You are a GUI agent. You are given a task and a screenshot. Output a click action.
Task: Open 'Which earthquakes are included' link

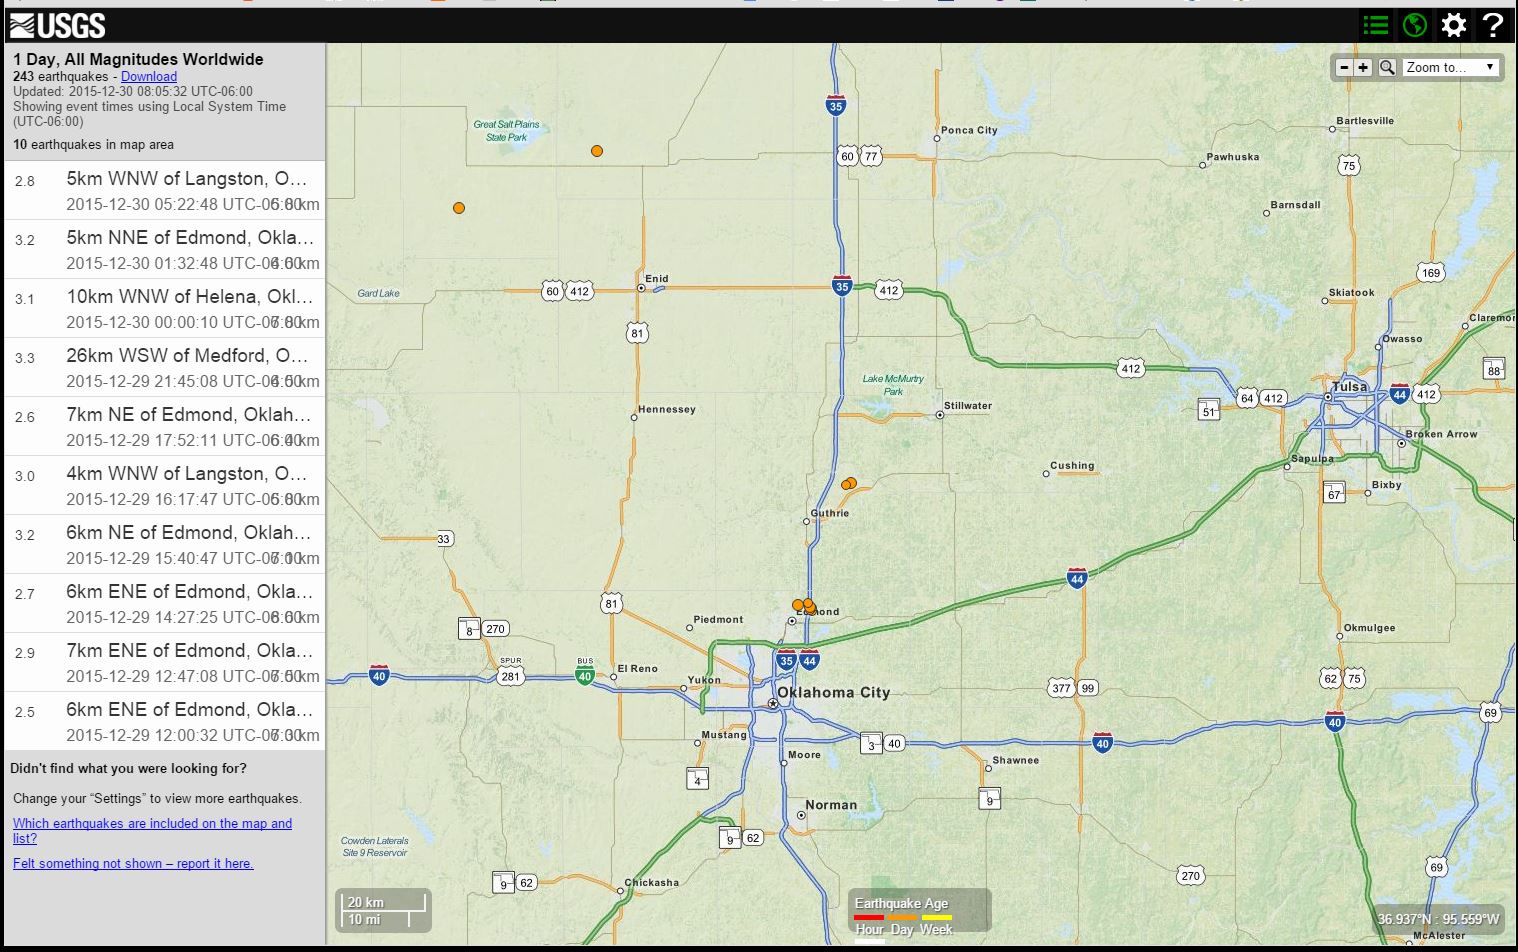(x=152, y=830)
